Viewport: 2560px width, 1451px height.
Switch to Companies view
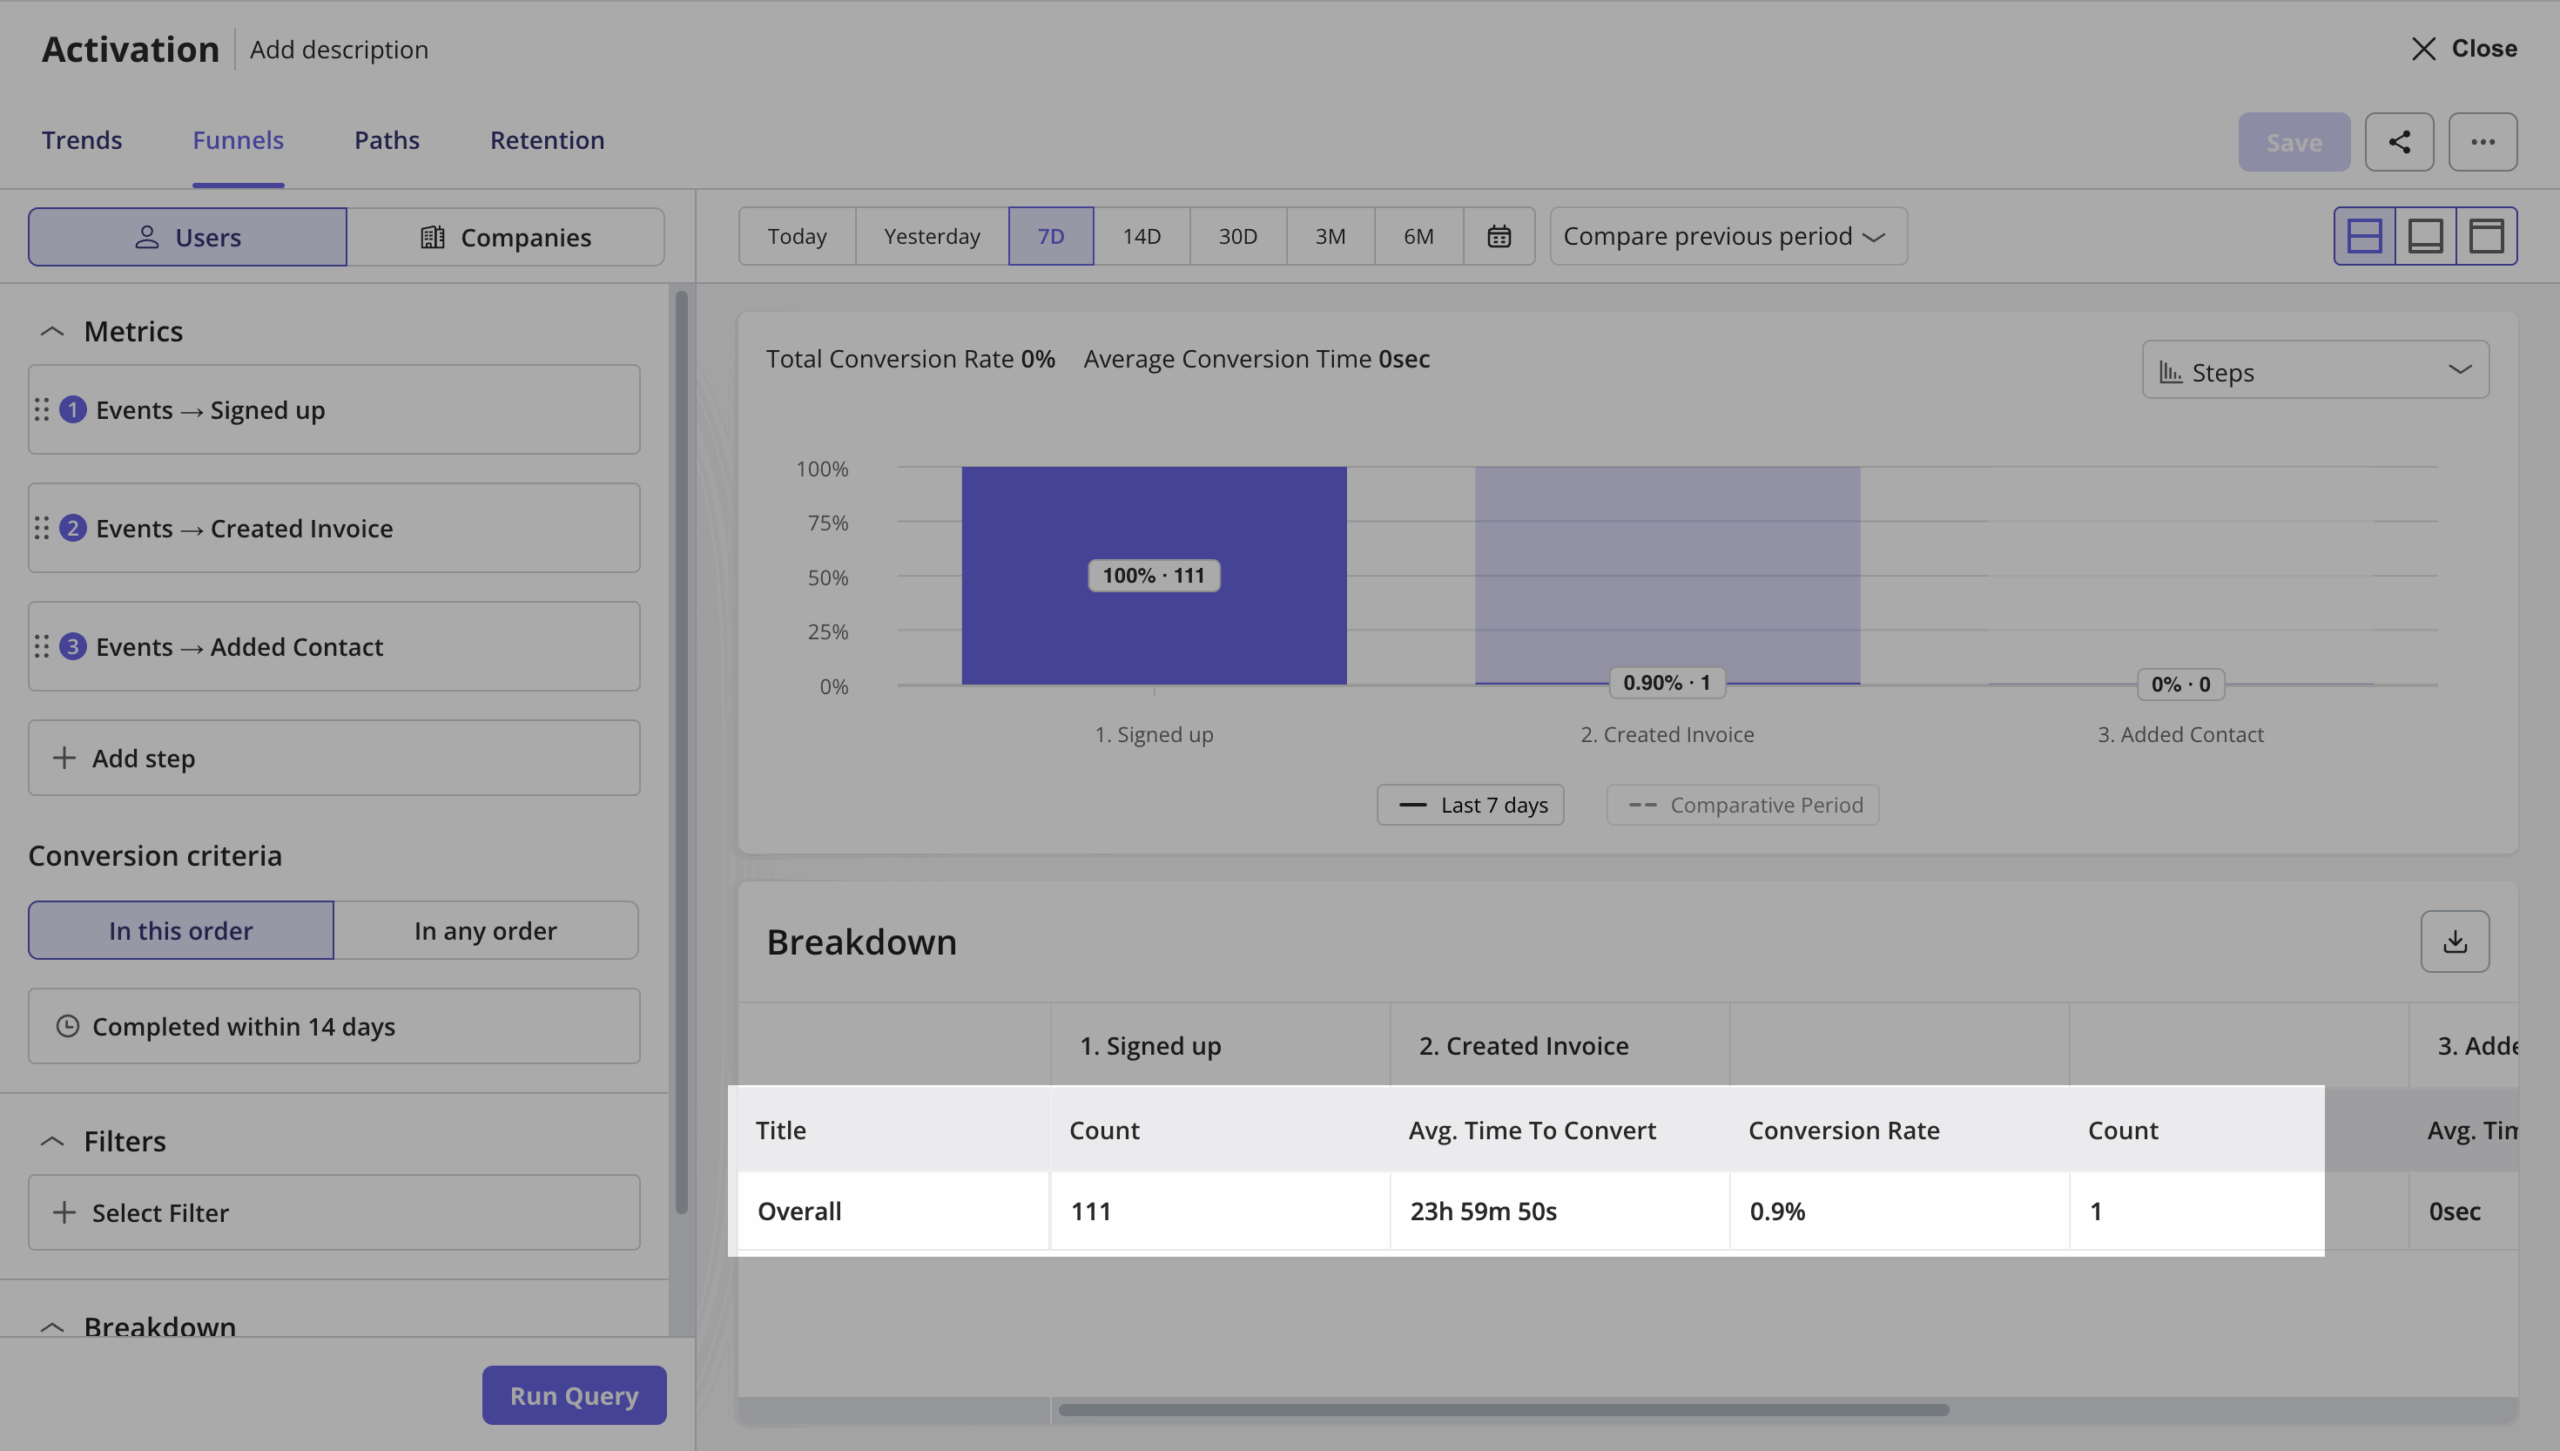point(507,237)
